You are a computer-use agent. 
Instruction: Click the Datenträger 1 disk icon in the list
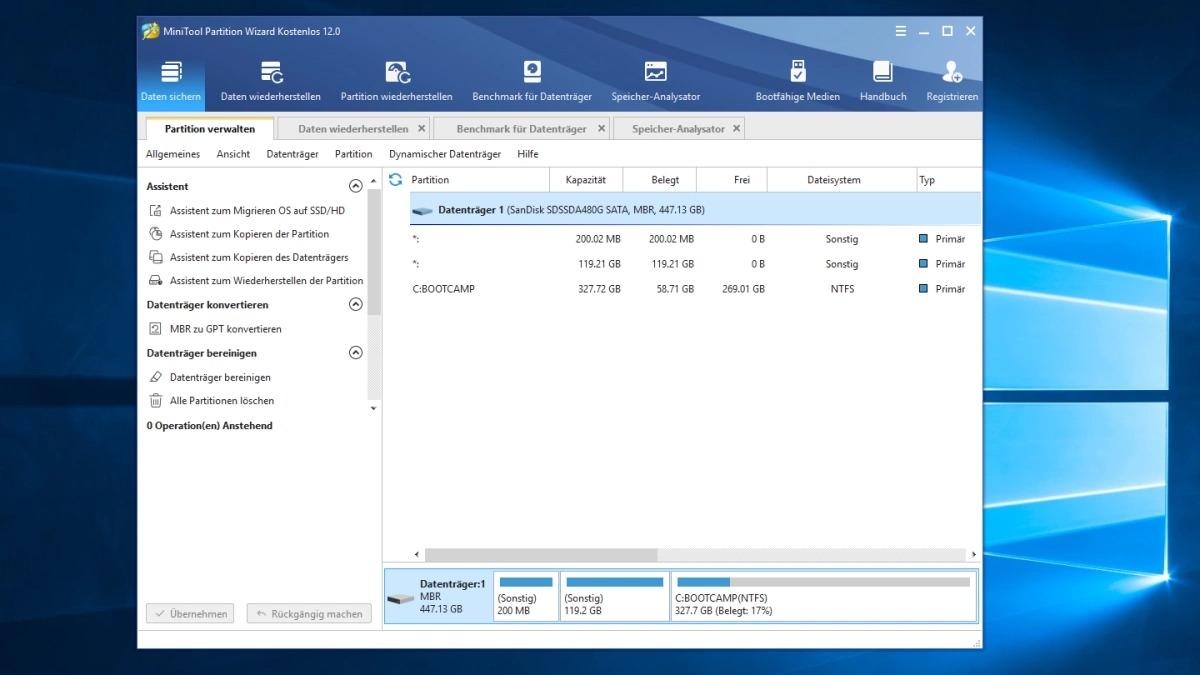(x=422, y=211)
